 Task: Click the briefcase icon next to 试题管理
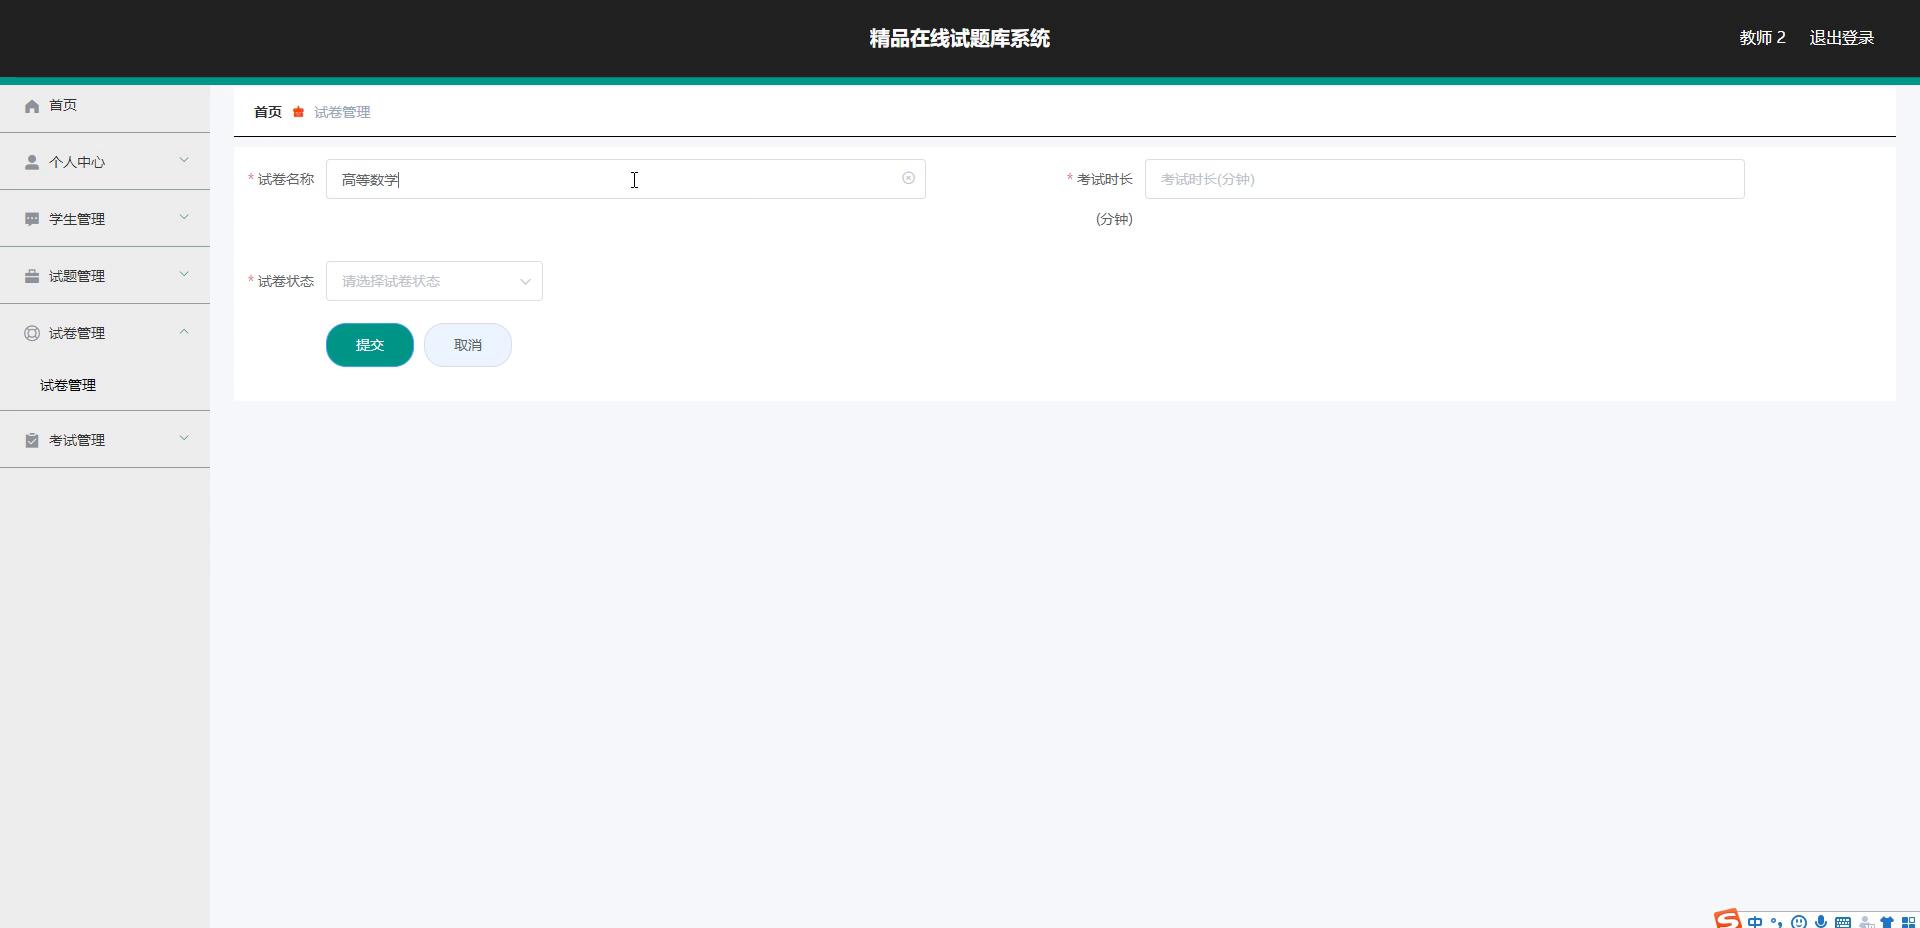point(32,276)
